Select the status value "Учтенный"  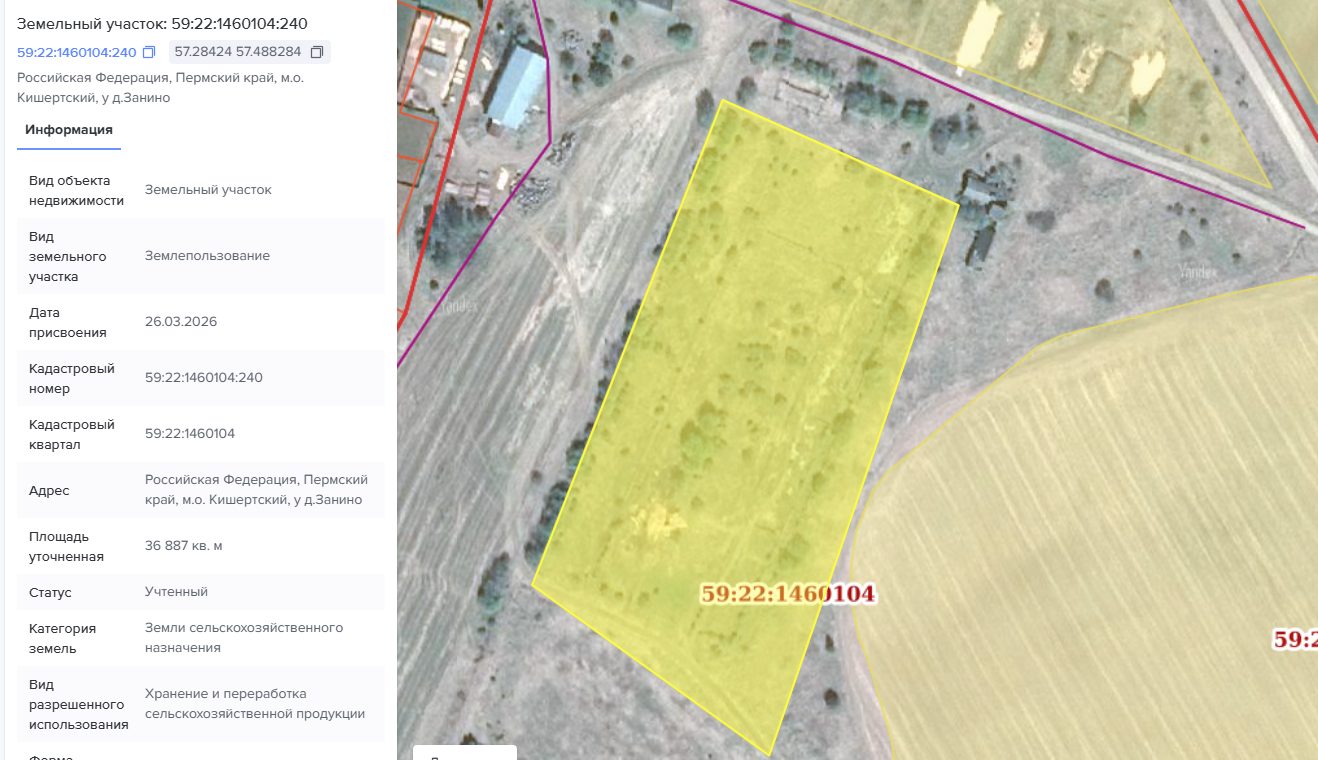[177, 592]
